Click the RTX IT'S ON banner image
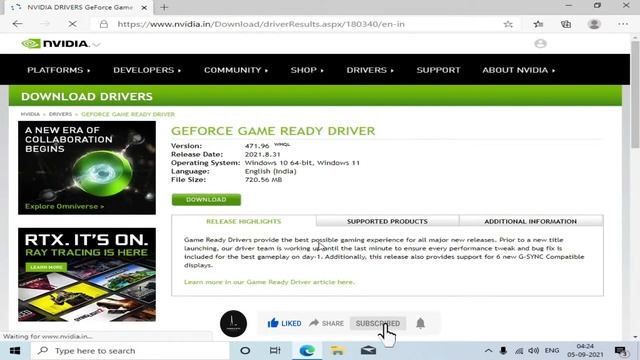Viewport: 640px width, 360px height. click(87, 274)
